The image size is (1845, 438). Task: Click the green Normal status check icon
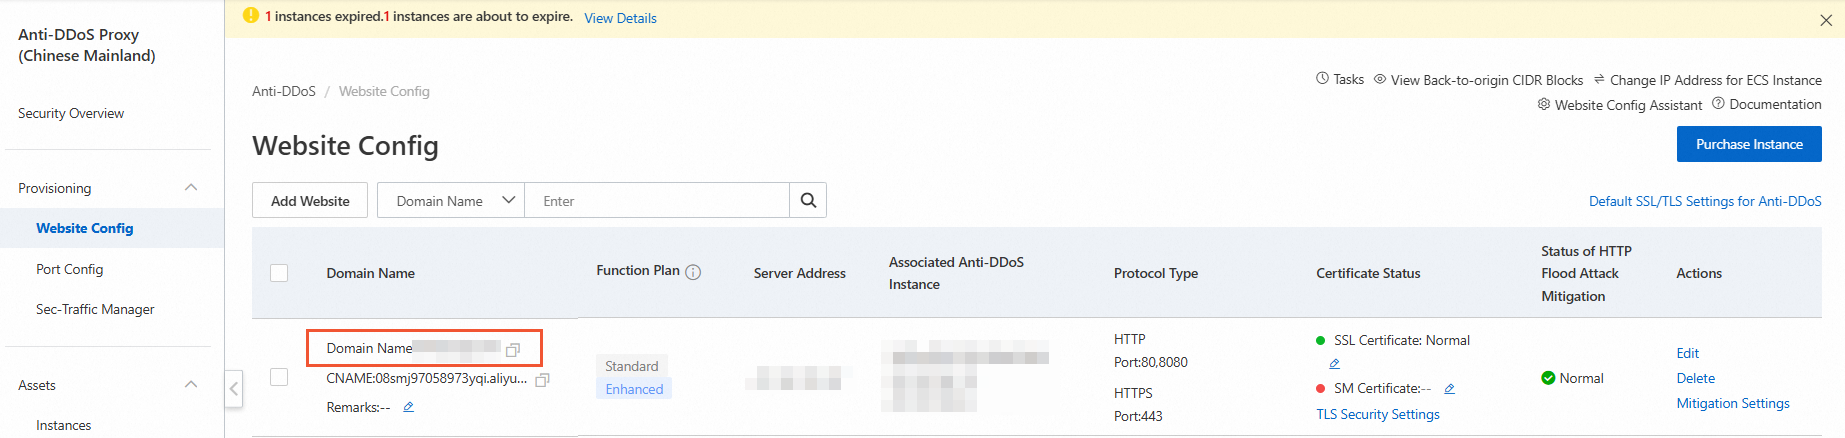coord(1548,378)
